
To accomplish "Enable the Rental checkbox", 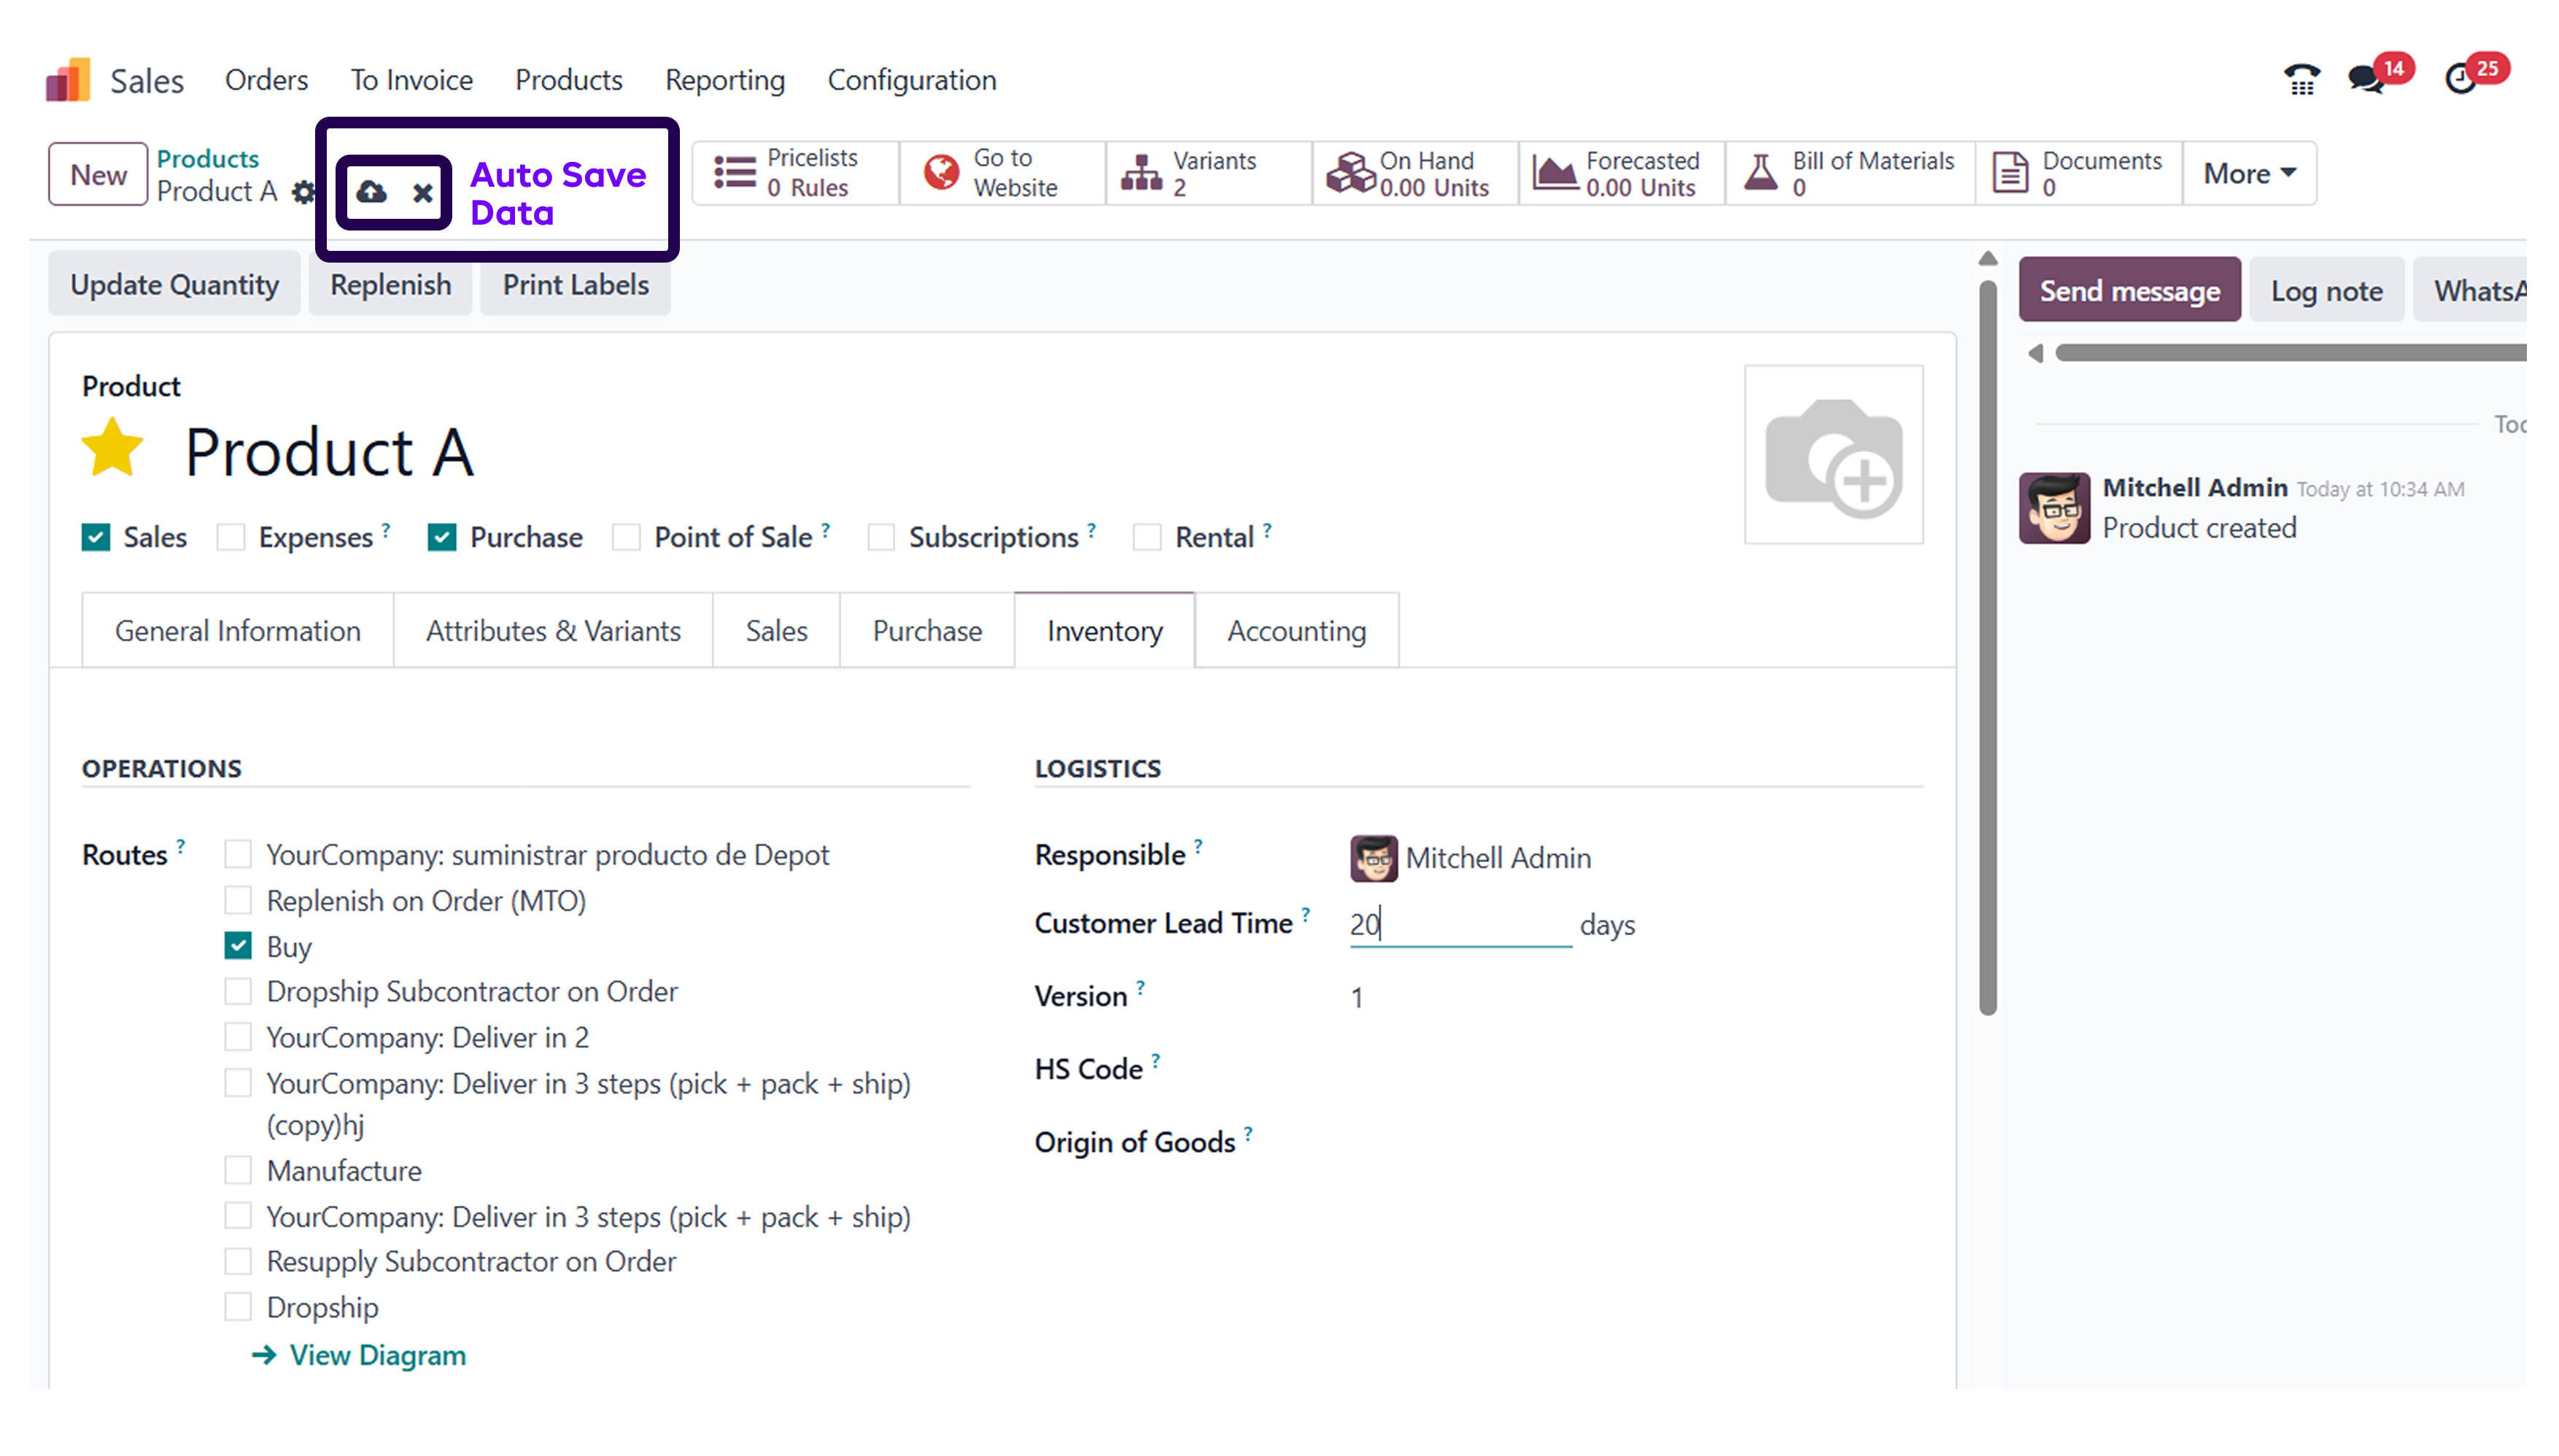I will coord(1147,537).
